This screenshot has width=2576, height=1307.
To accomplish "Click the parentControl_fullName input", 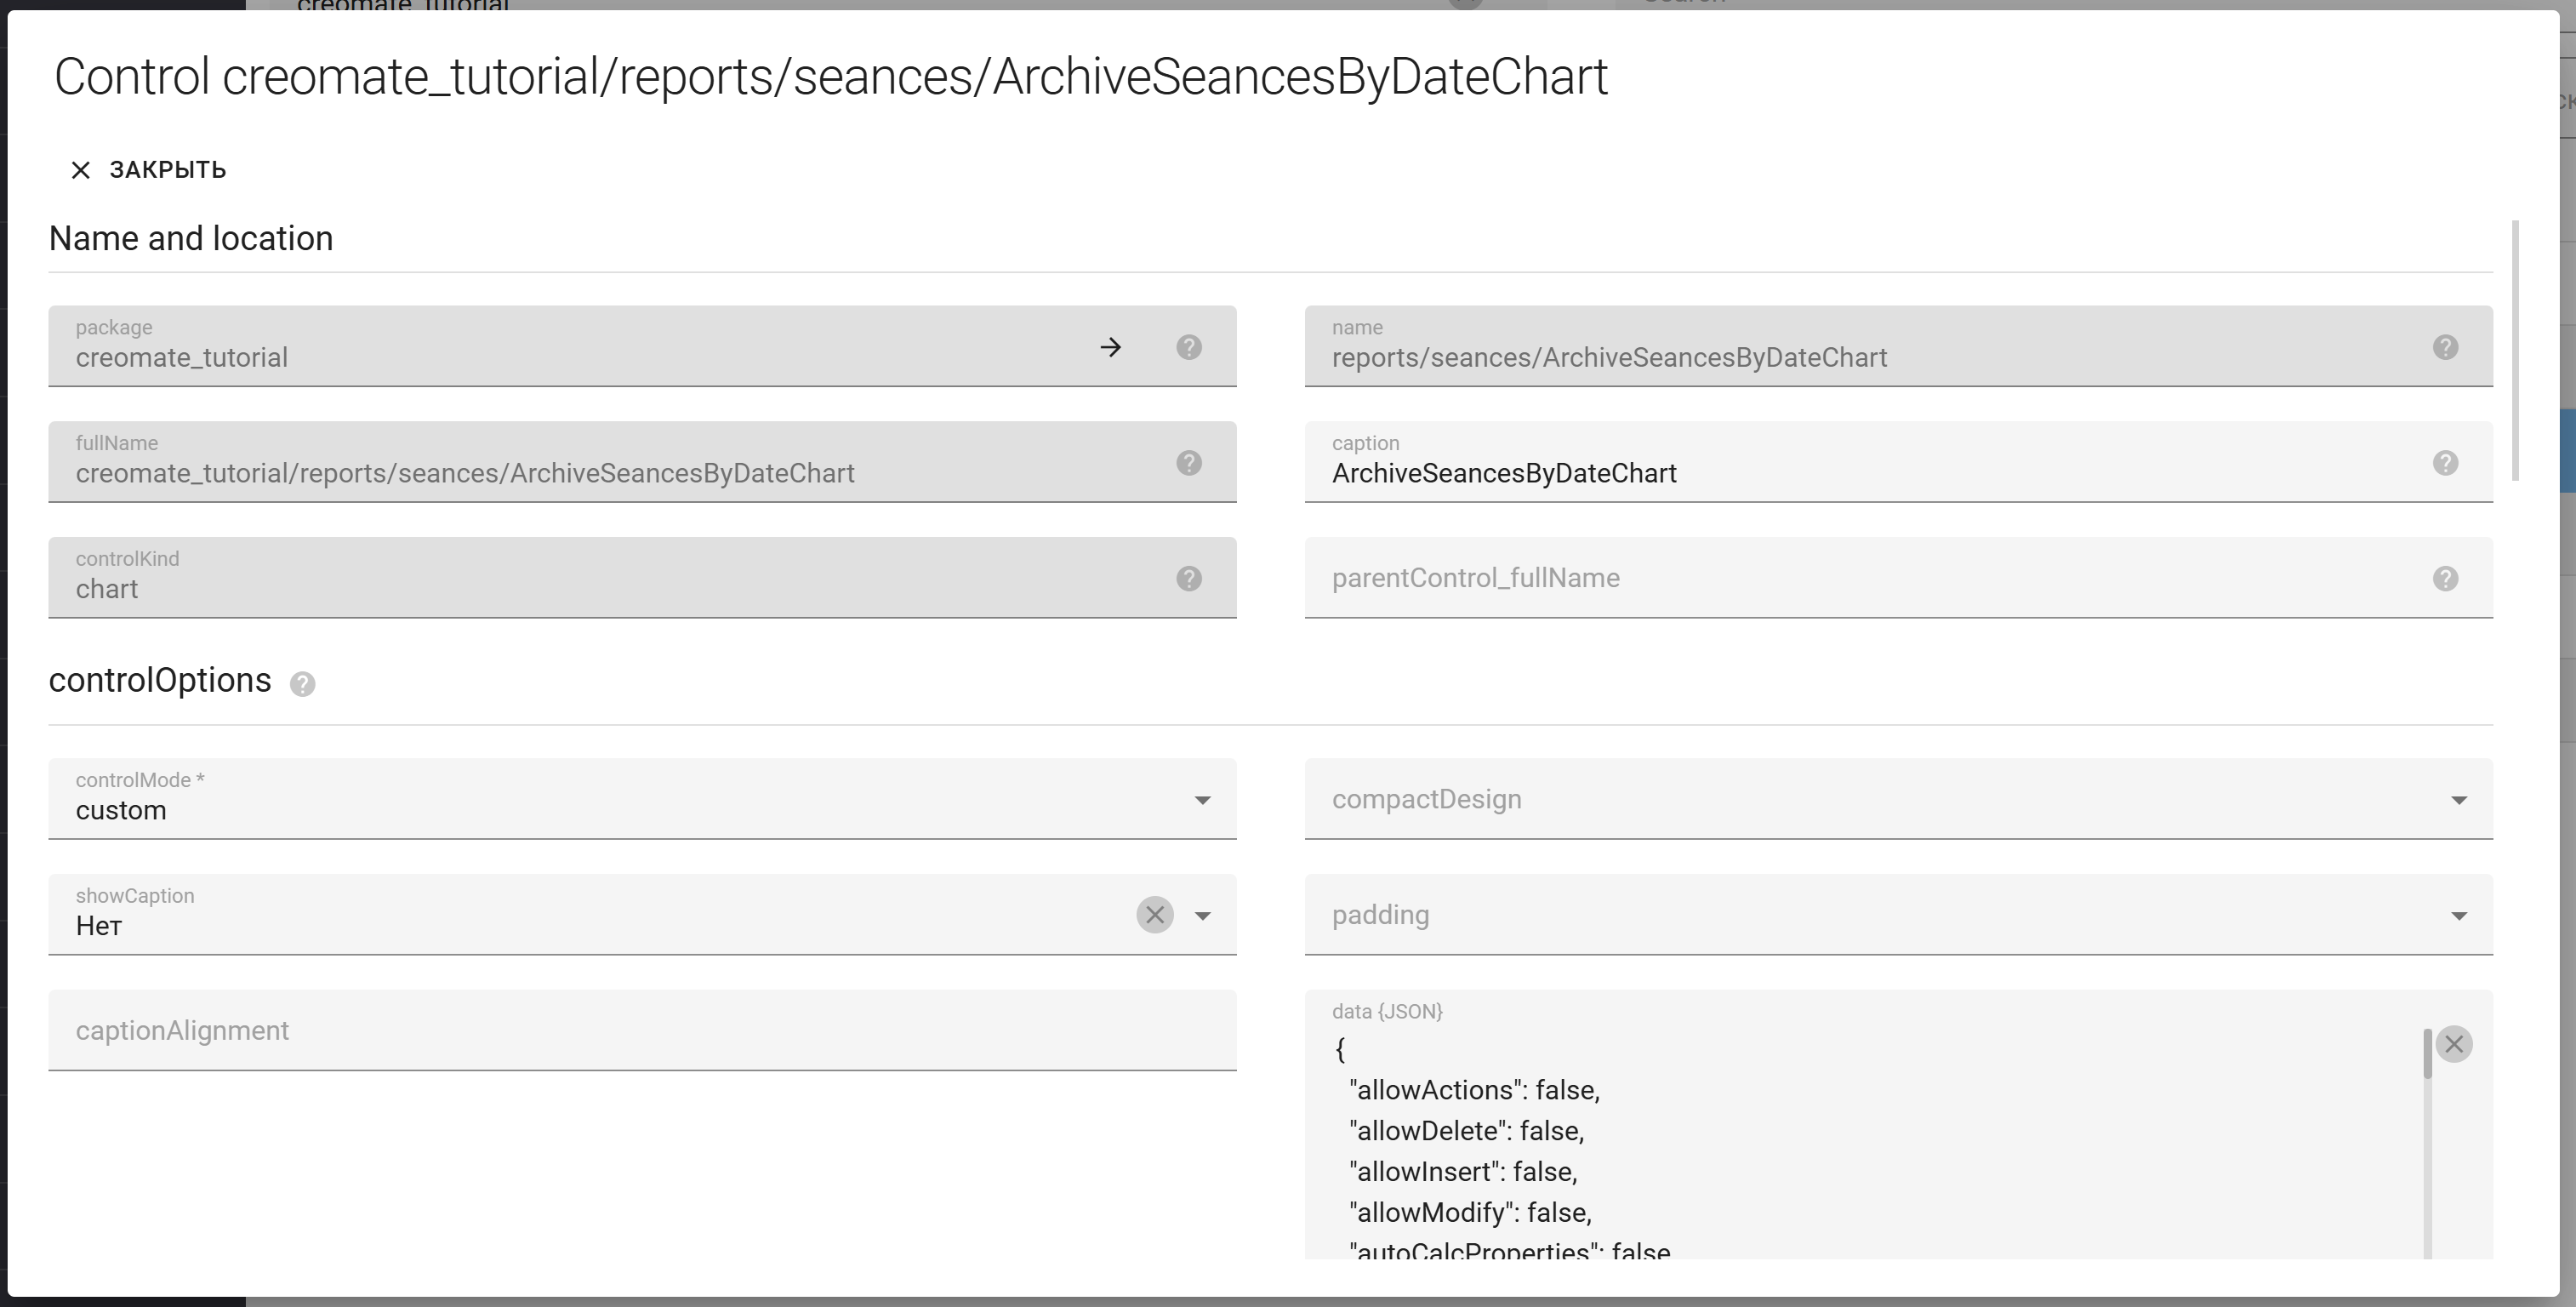I will coord(1850,579).
